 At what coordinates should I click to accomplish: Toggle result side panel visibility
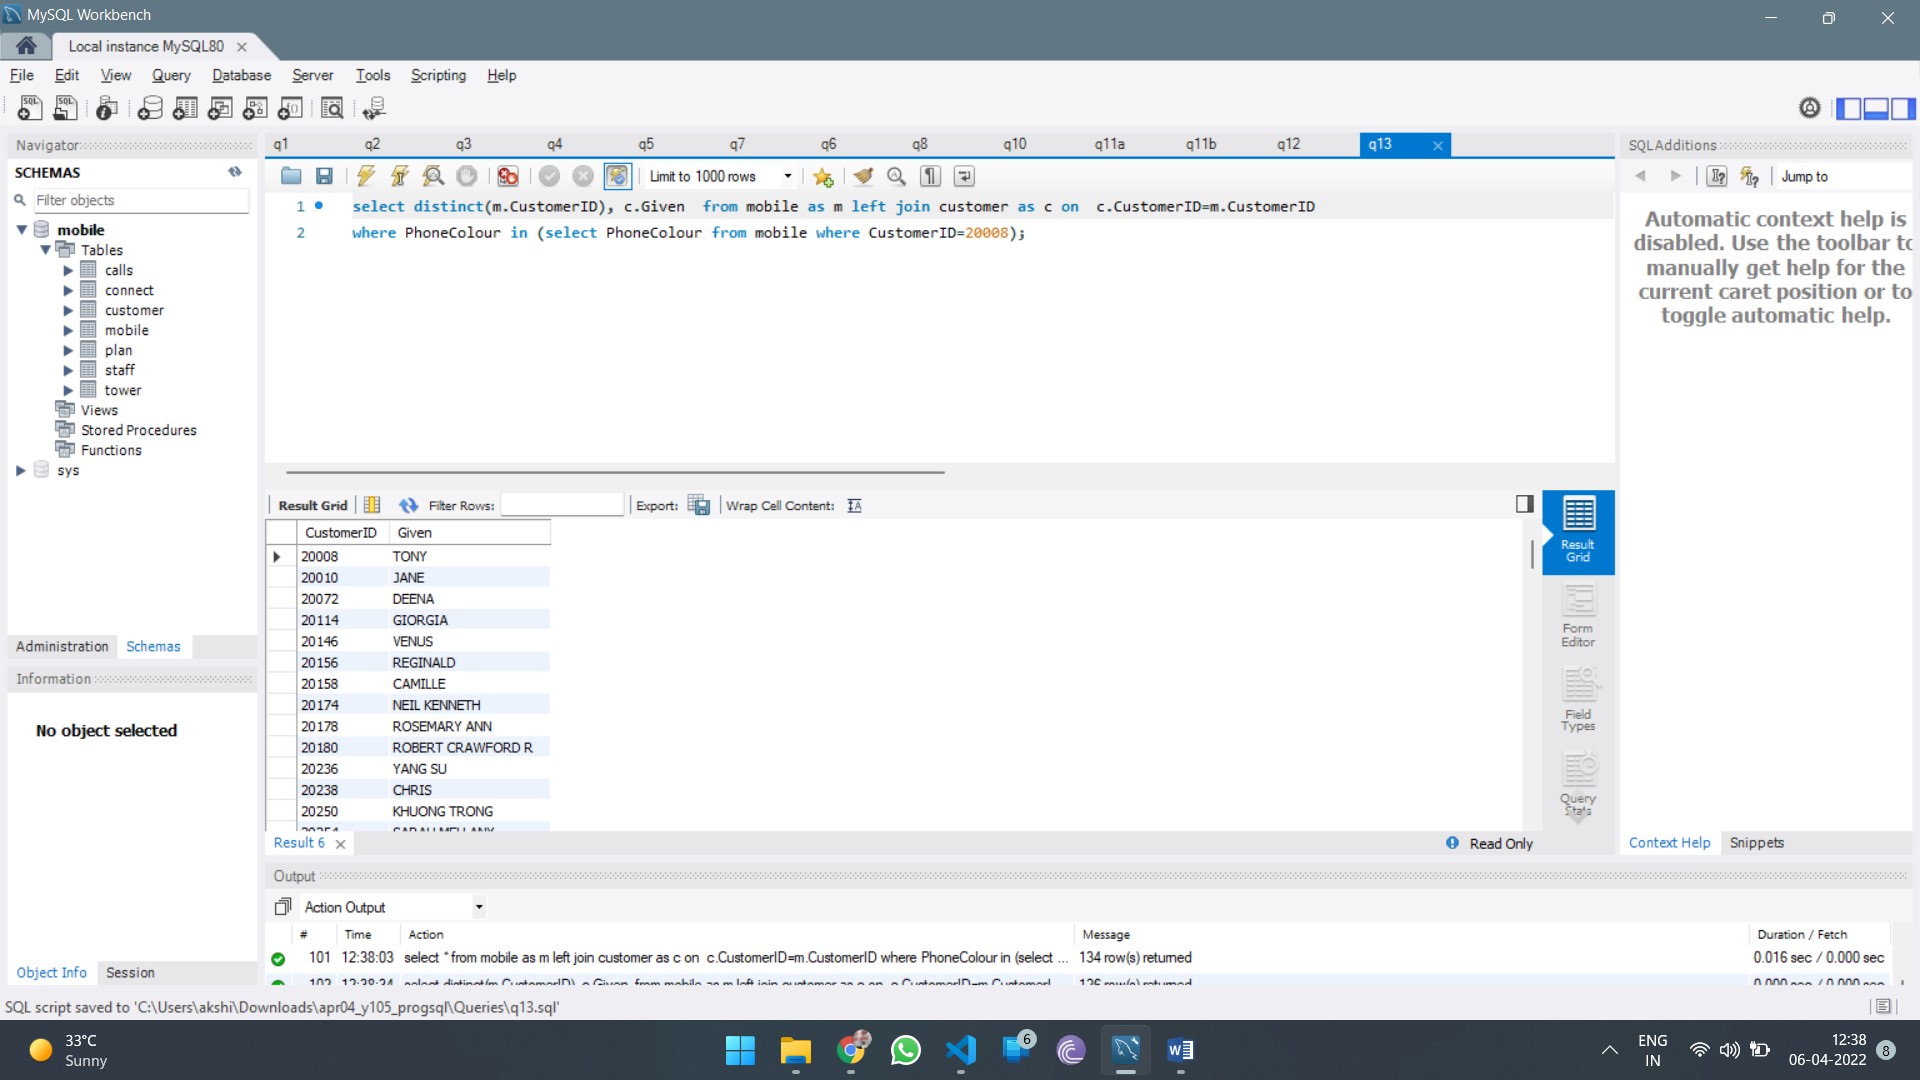point(1524,504)
